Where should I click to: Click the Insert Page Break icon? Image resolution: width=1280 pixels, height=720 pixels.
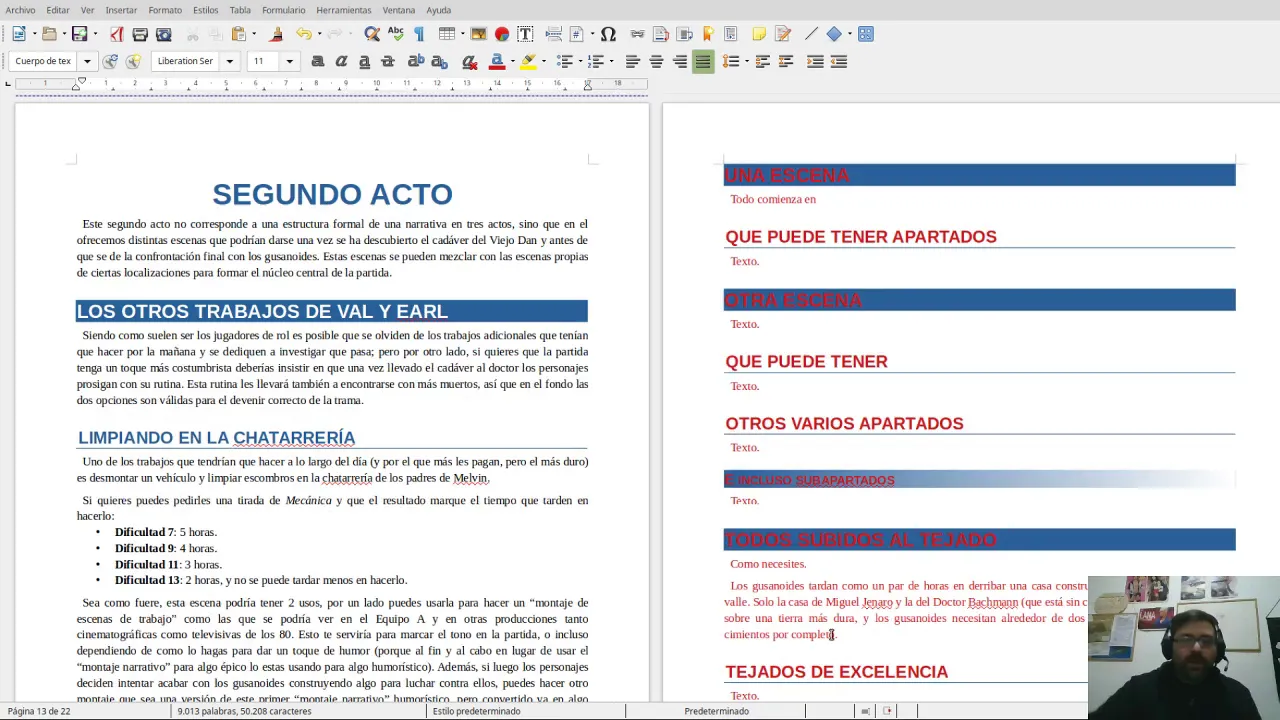[x=553, y=34]
